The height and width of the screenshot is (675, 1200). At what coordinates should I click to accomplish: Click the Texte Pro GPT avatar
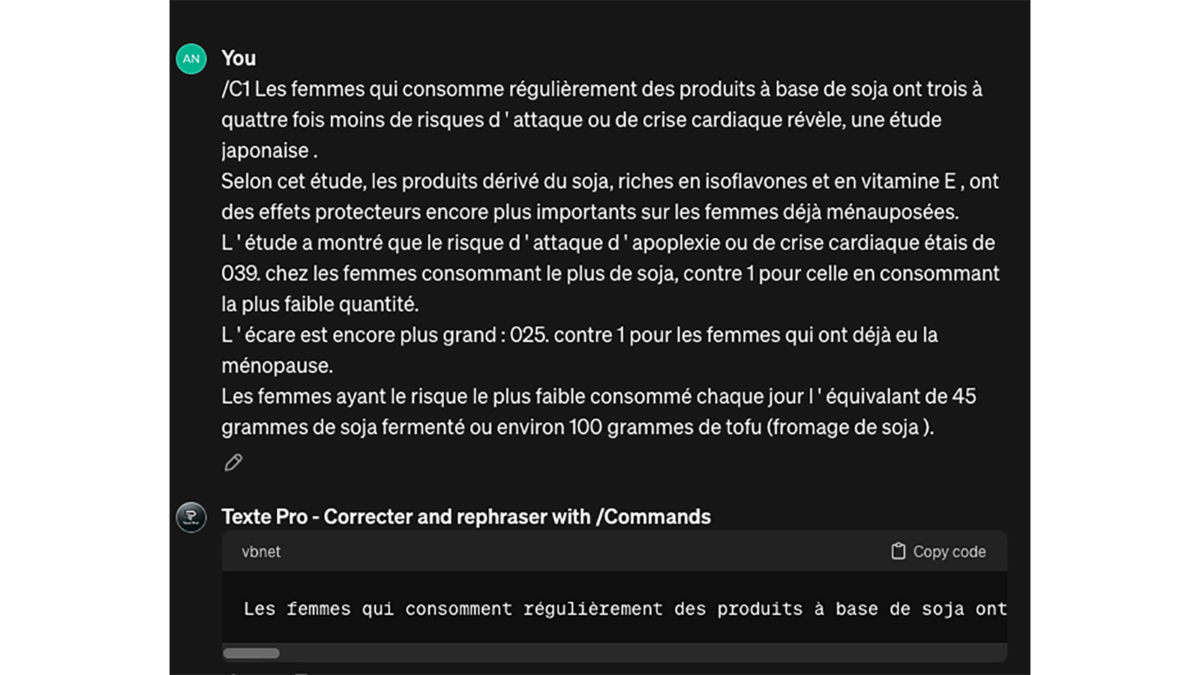191,517
